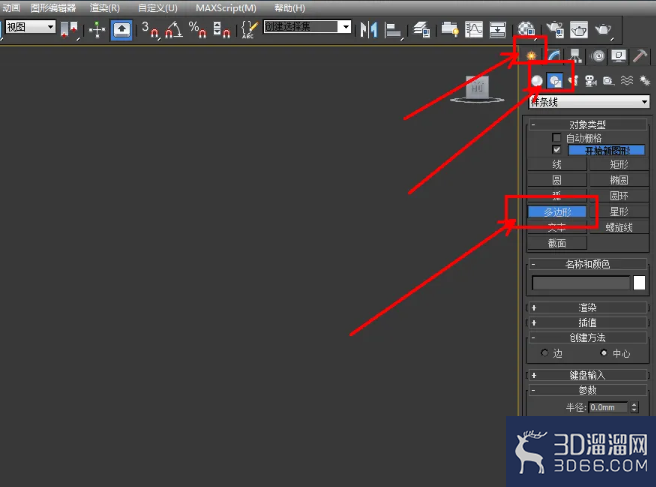Open the Curve Editor icon

point(474,30)
